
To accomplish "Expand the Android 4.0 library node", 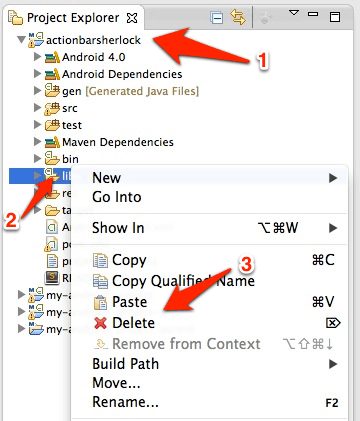I will pos(38,57).
